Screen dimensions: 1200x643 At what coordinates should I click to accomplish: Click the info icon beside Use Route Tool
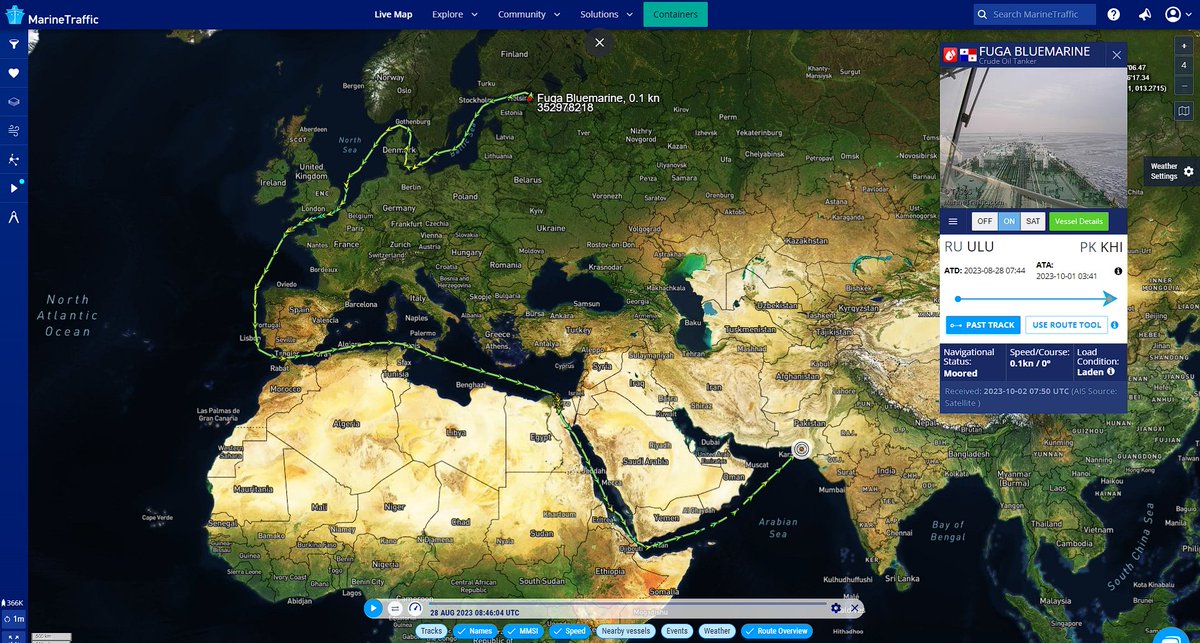[1115, 325]
